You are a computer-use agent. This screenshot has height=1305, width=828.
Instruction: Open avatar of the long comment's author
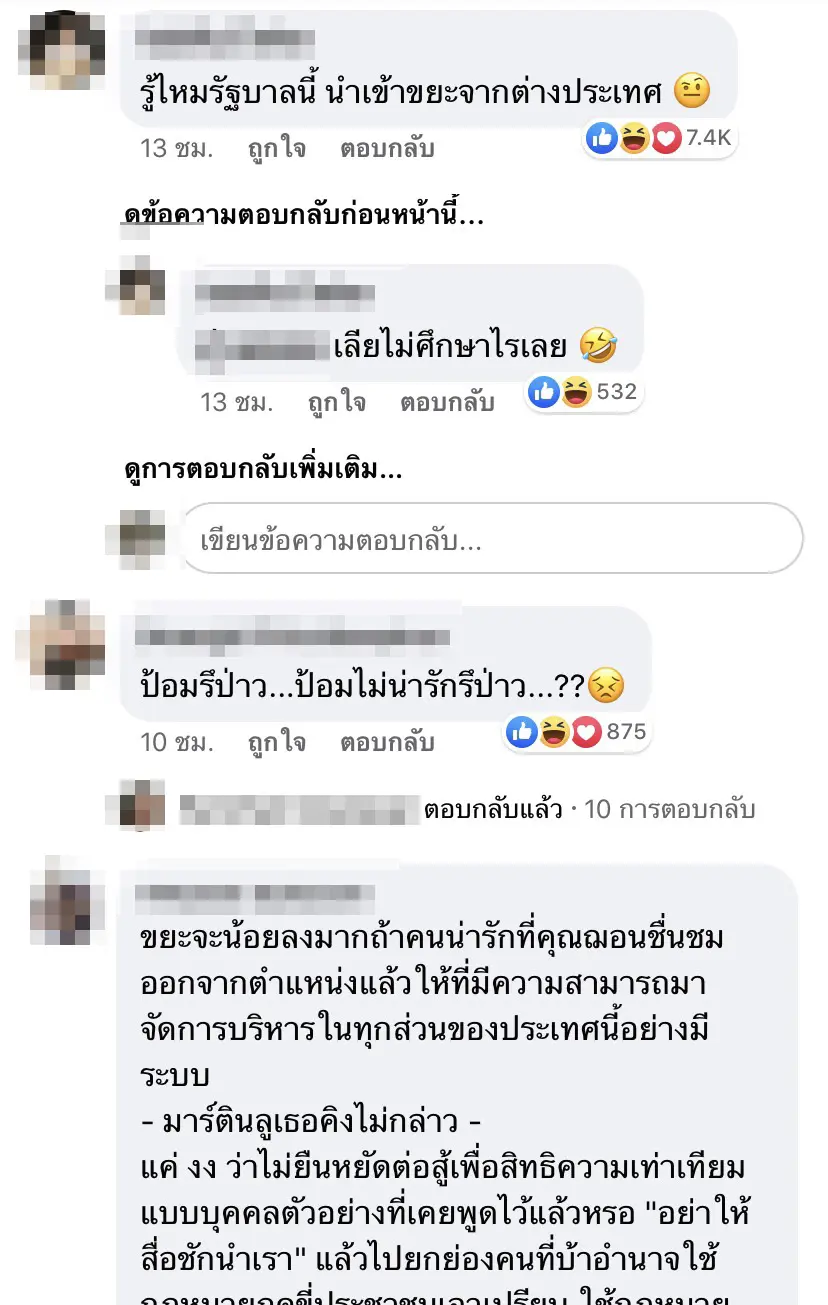(62, 900)
